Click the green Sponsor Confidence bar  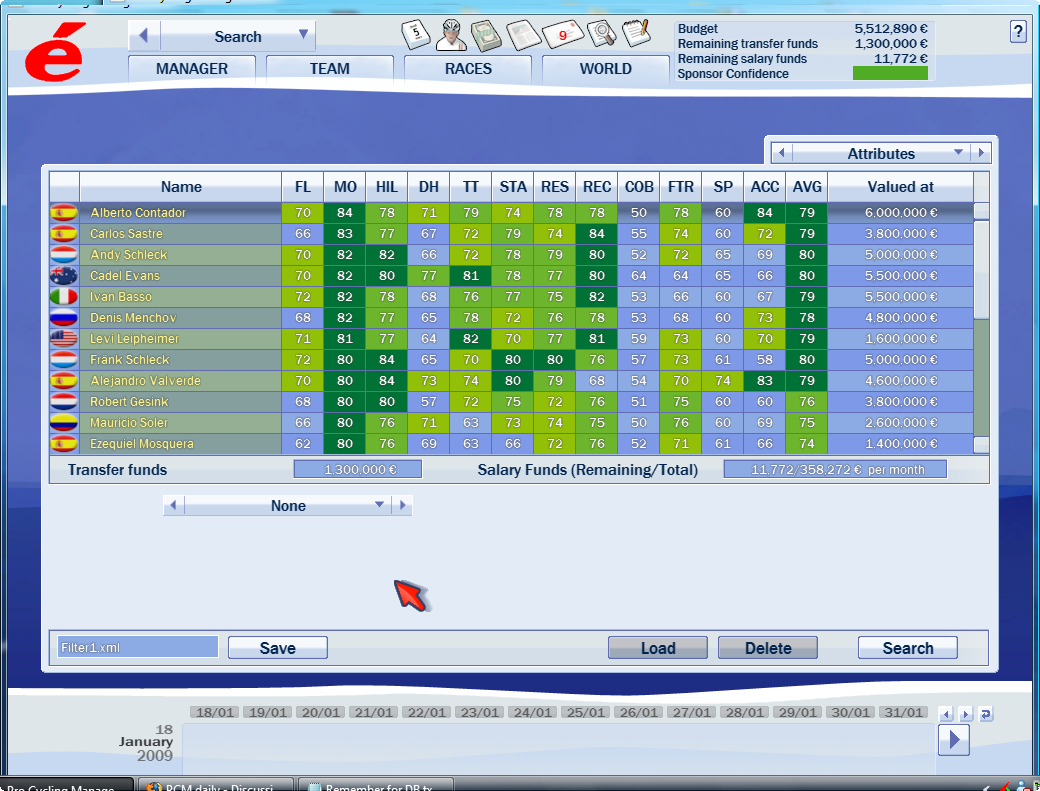coord(889,73)
